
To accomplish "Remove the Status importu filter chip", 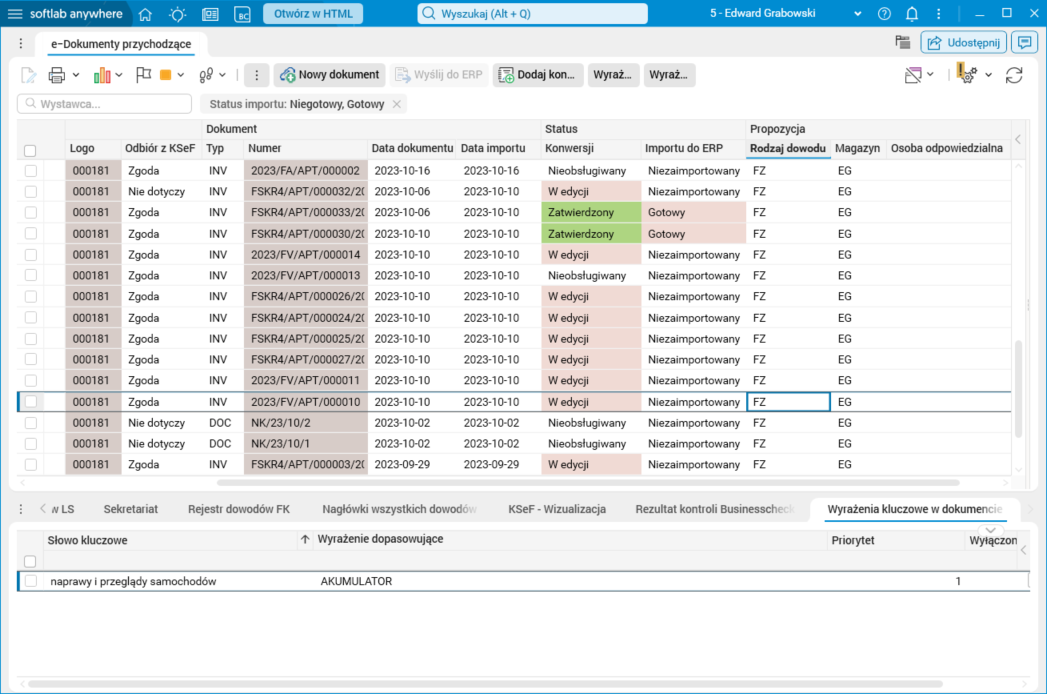I will coord(397,104).
